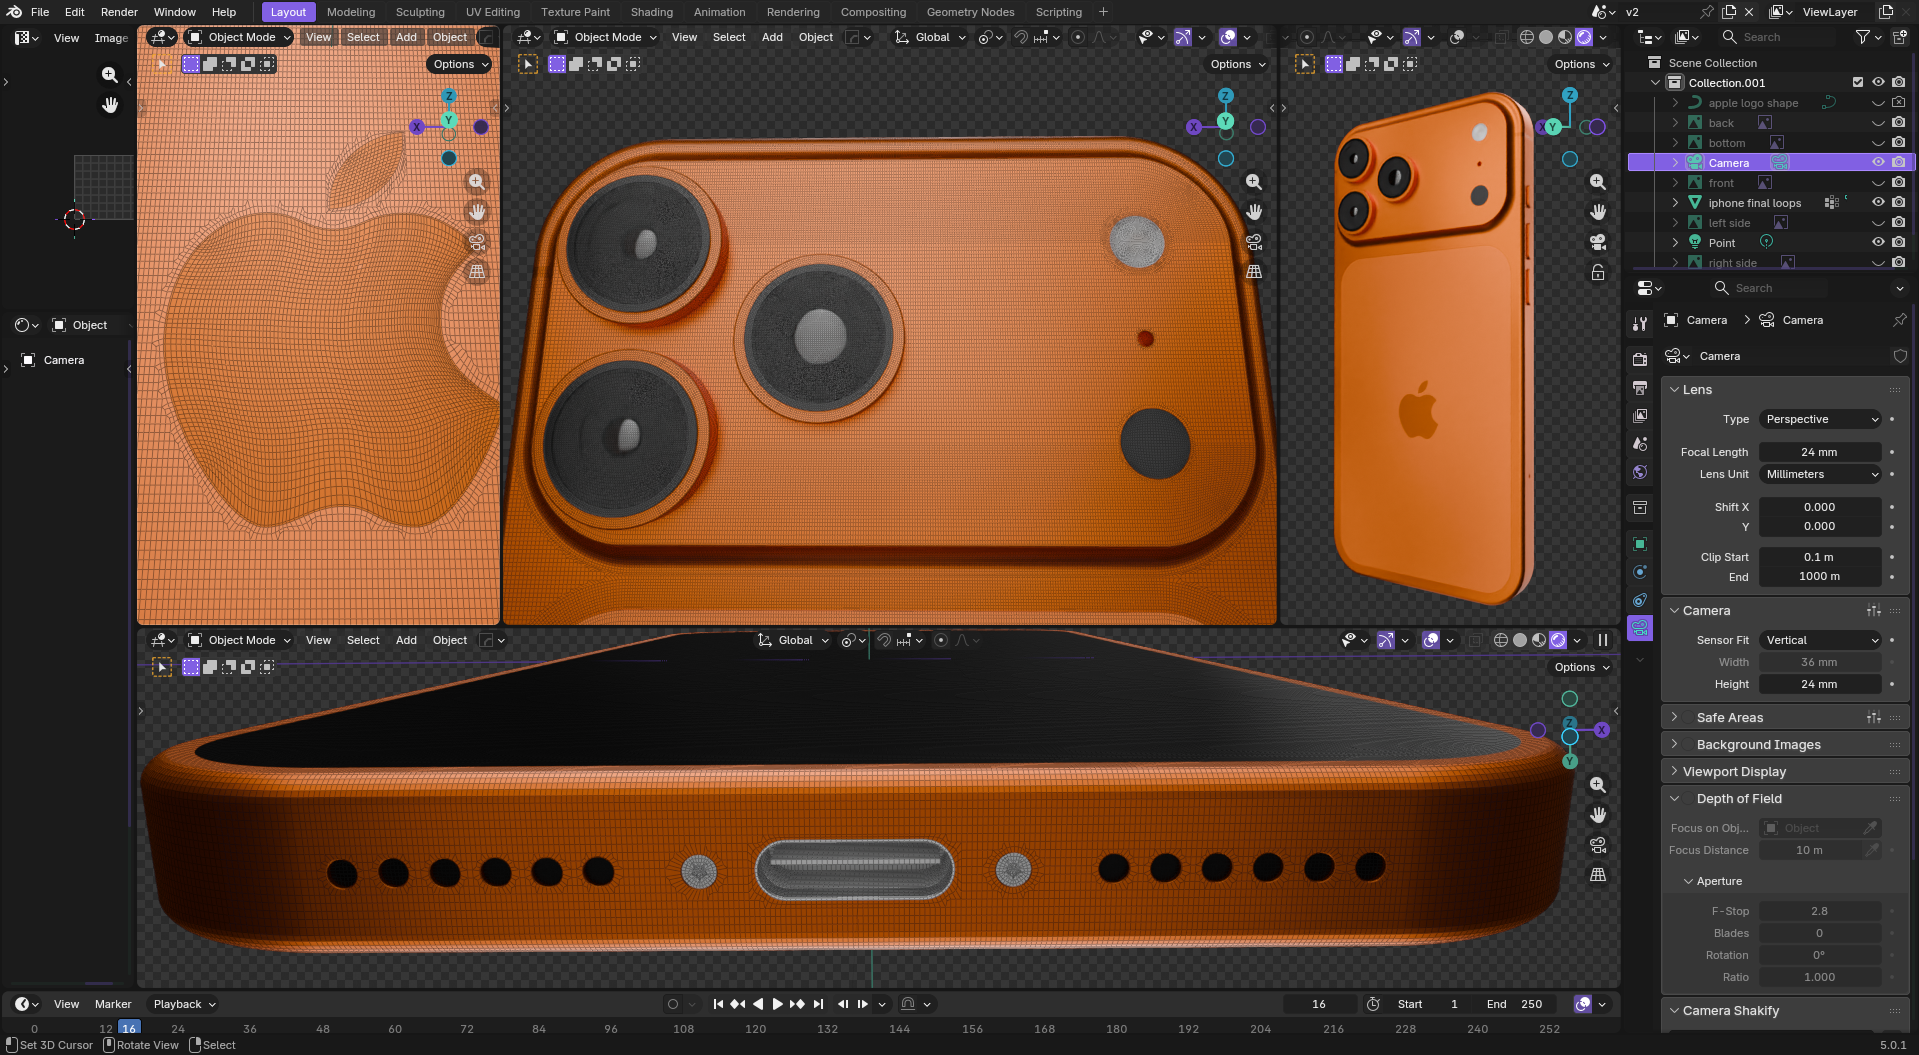
Task: Click zoom magnifier in the image editor
Action: click(110, 75)
